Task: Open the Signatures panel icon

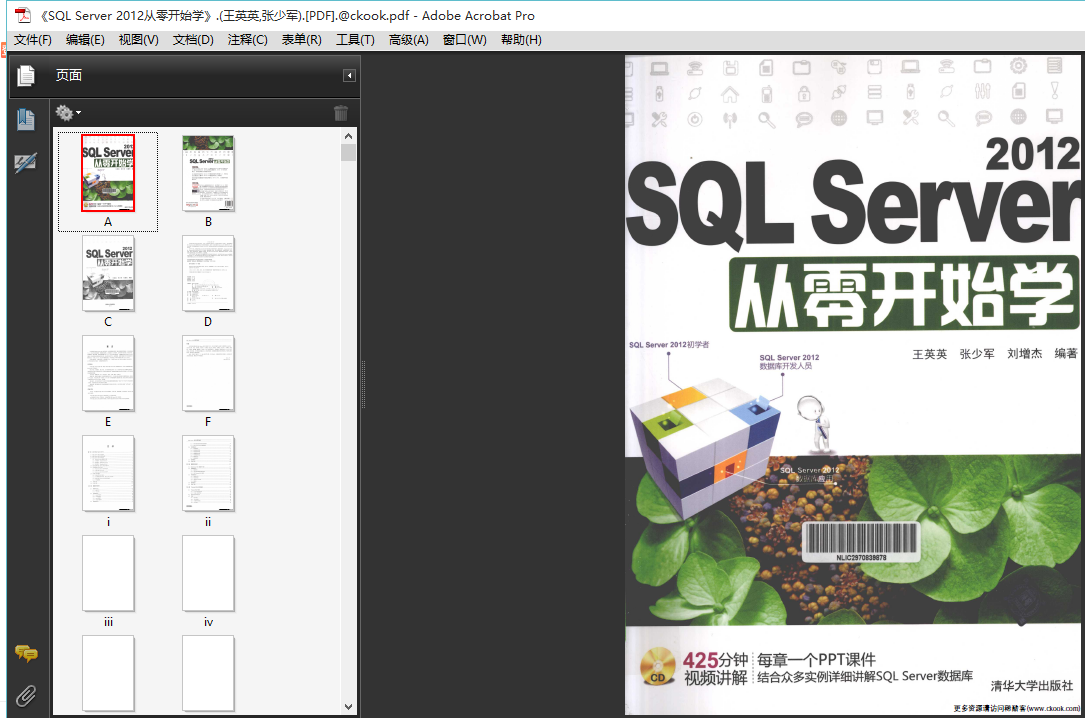Action: coord(26,163)
